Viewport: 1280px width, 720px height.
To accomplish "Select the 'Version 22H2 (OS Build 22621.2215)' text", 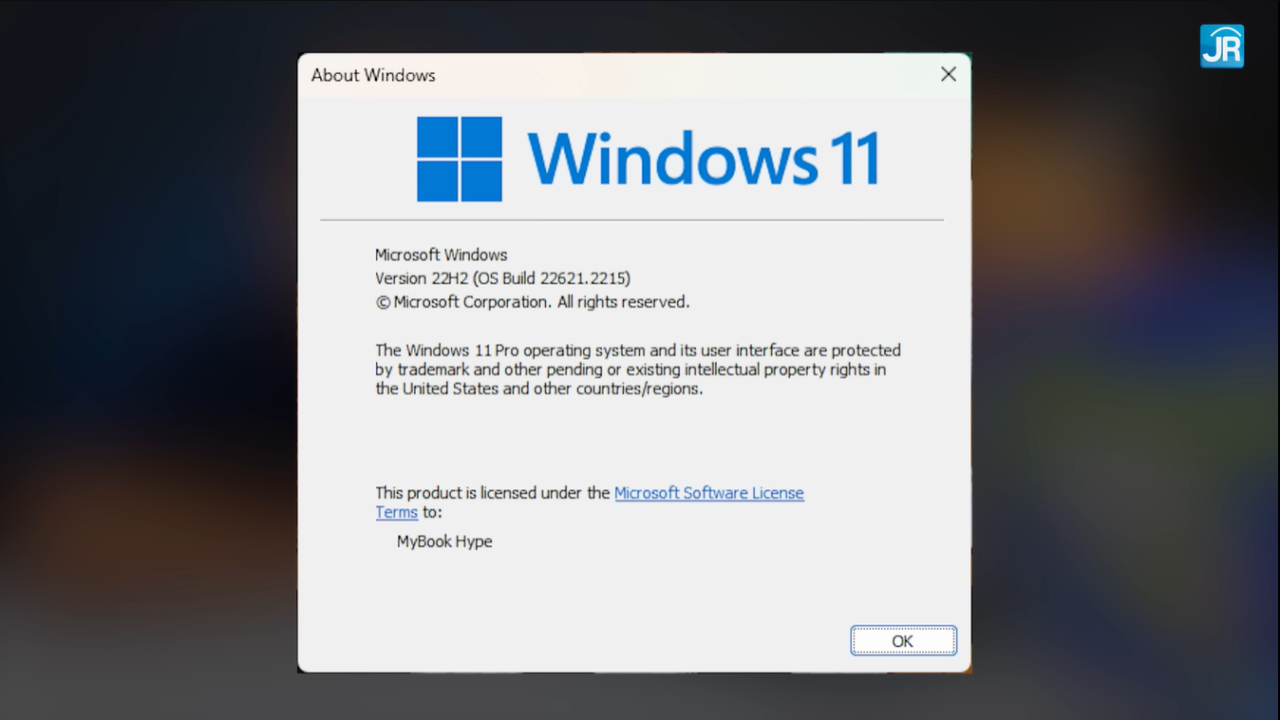I will tap(503, 278).
